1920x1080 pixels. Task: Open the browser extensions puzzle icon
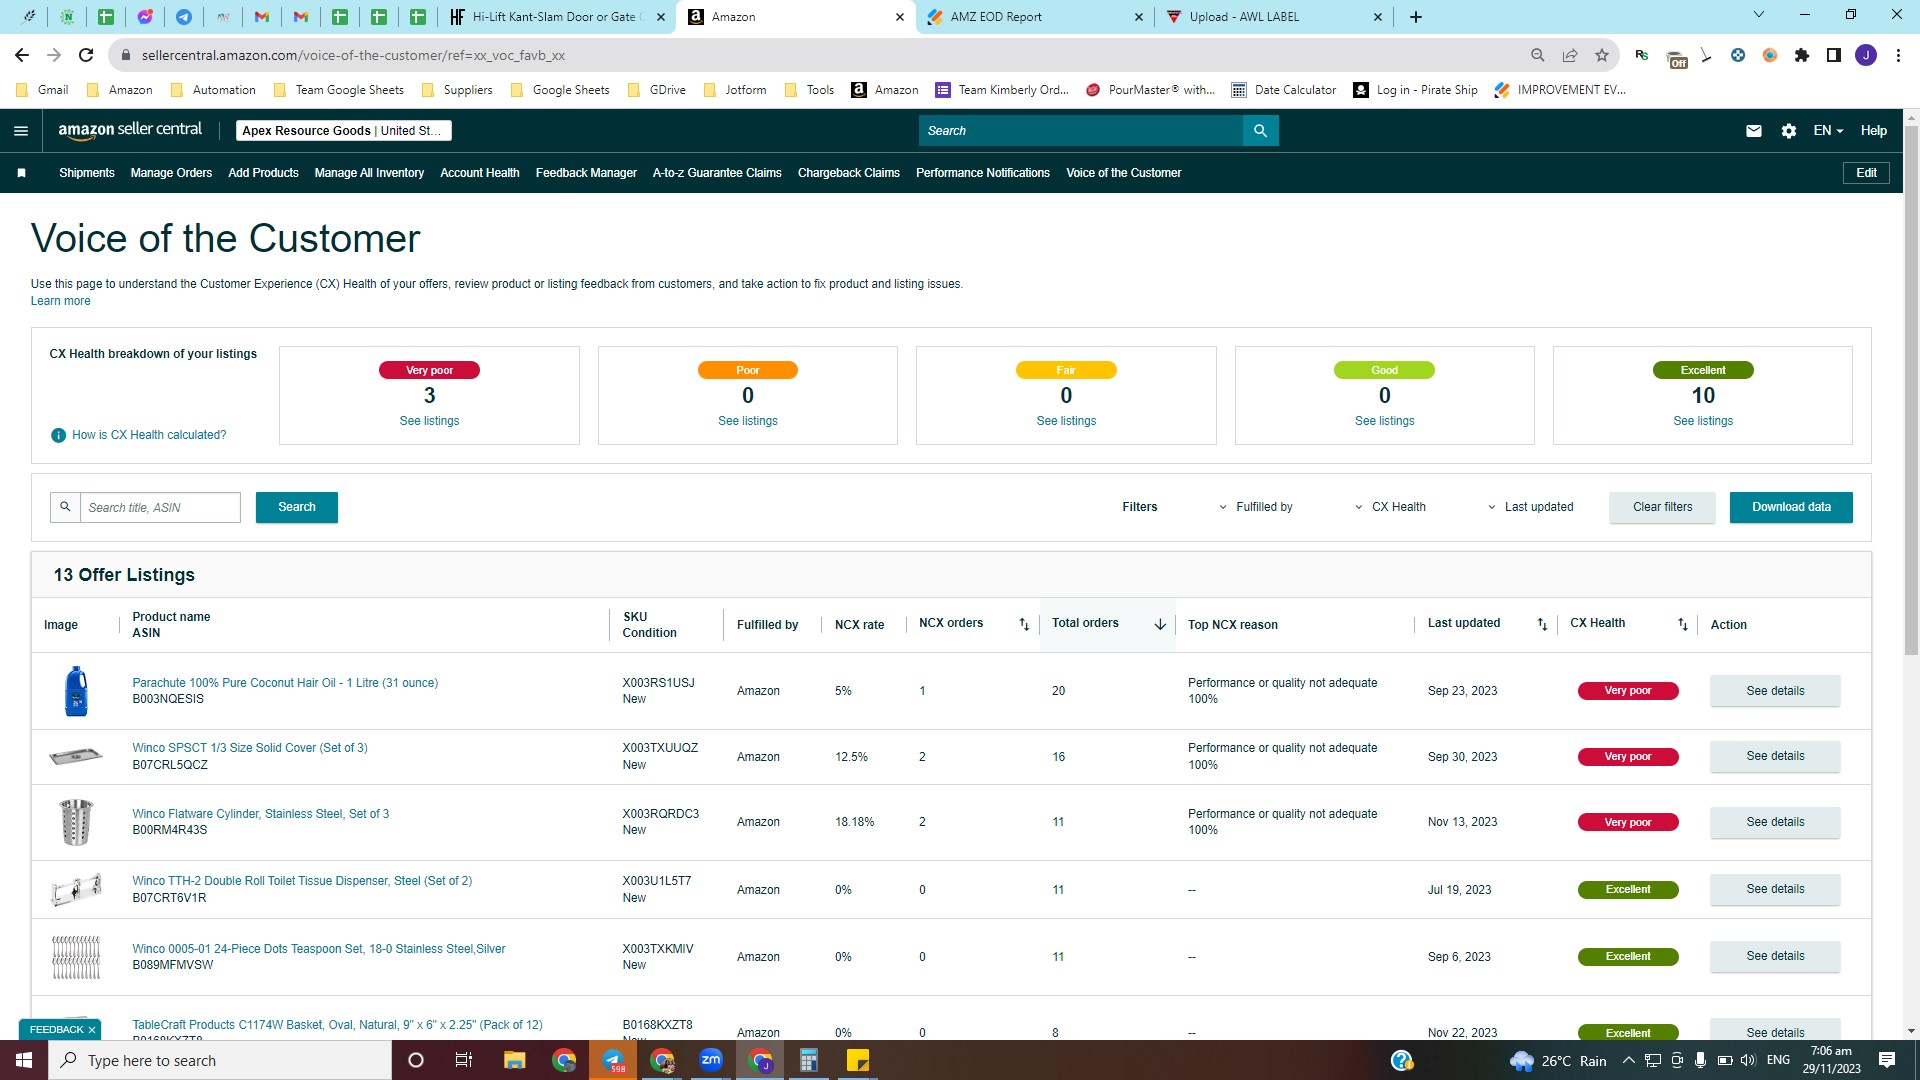pos(1802,55)
